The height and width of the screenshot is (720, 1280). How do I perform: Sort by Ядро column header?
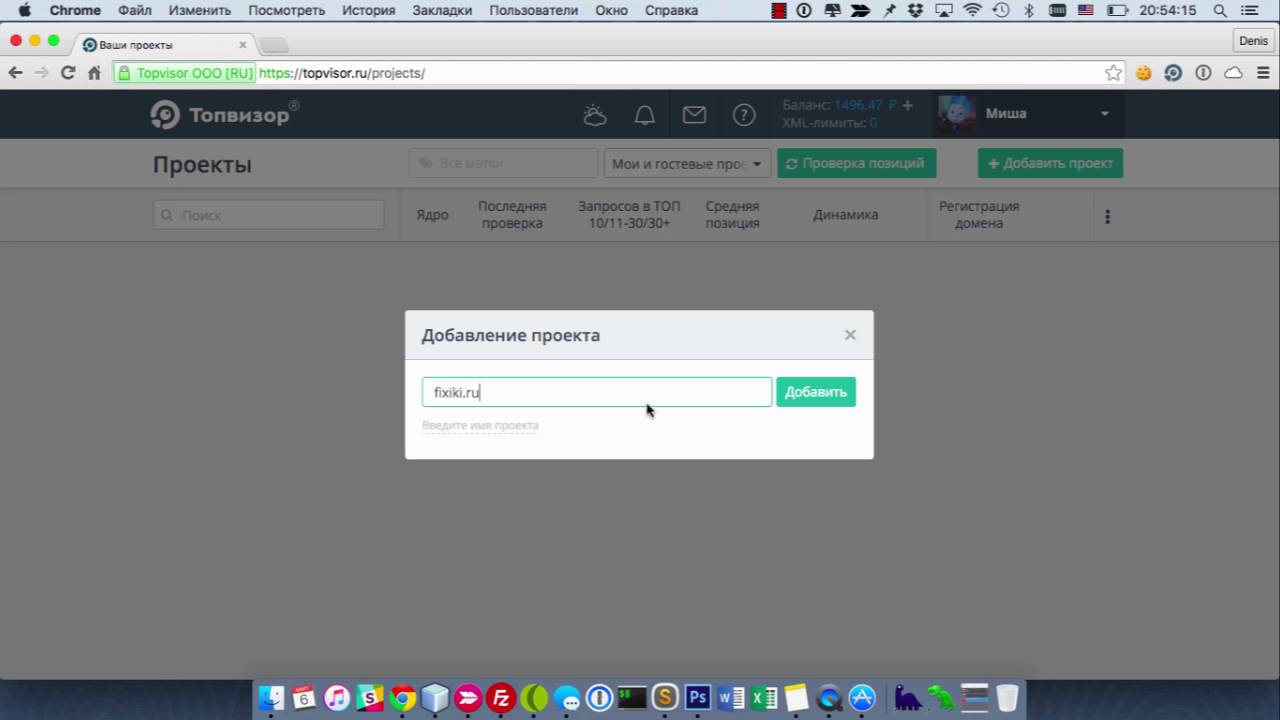click(432, 215)
